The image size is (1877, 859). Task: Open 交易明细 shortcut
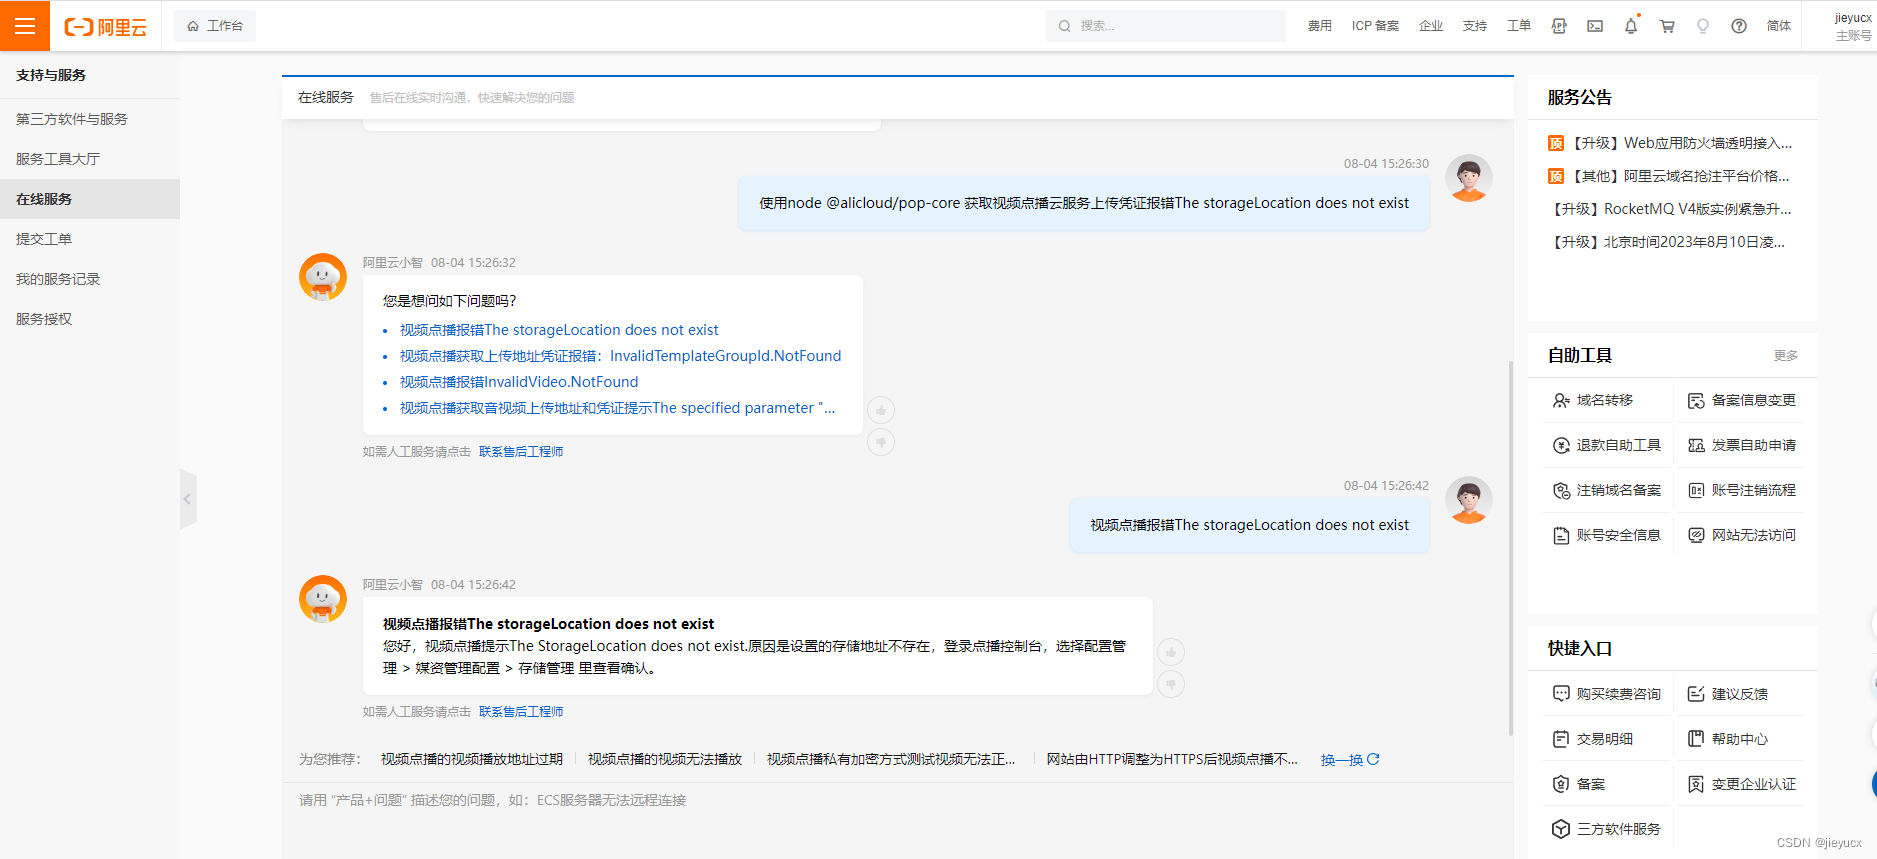pyautogui.click(x=1593, y=739)
